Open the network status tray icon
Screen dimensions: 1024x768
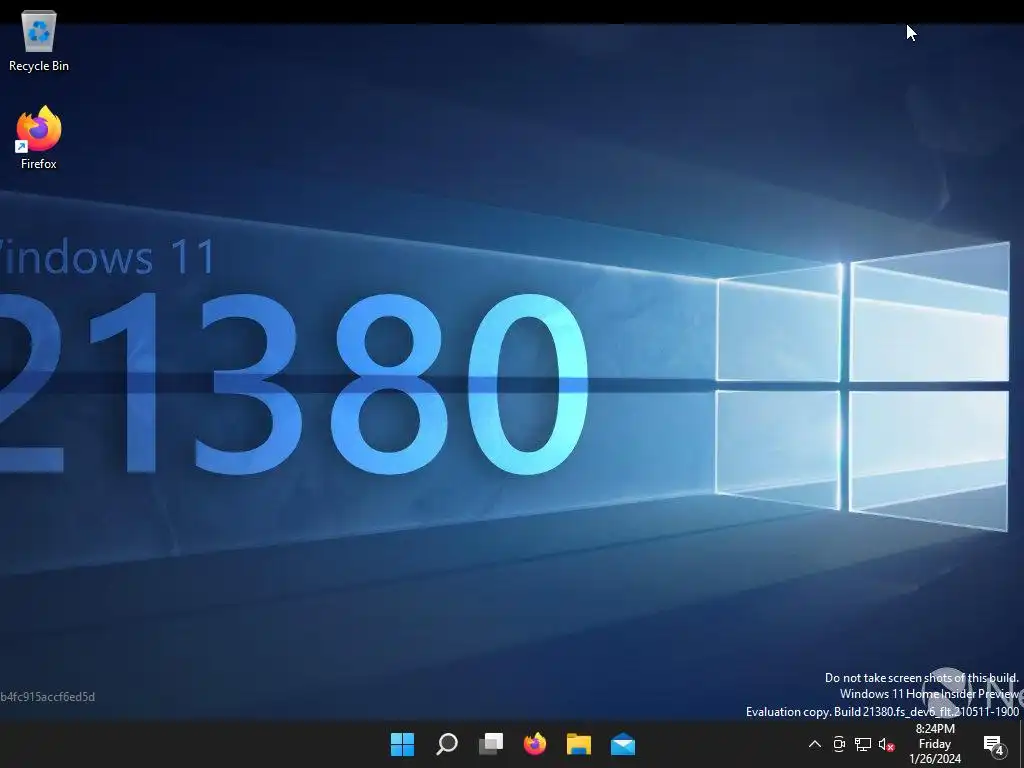[863, 744]
